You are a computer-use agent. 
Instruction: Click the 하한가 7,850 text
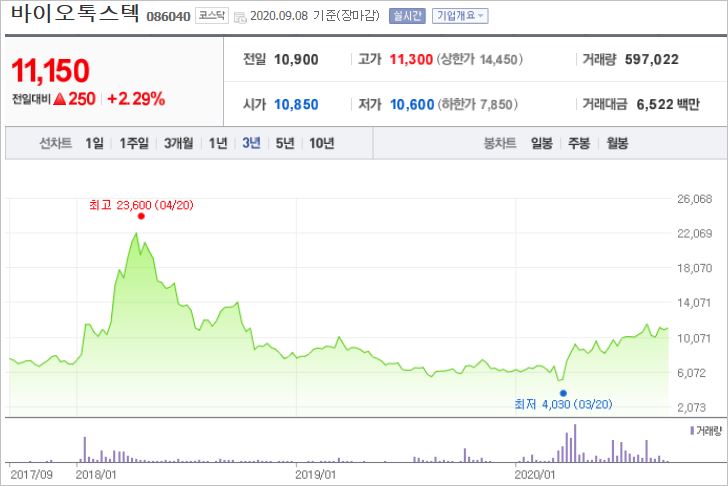point(478,104)
